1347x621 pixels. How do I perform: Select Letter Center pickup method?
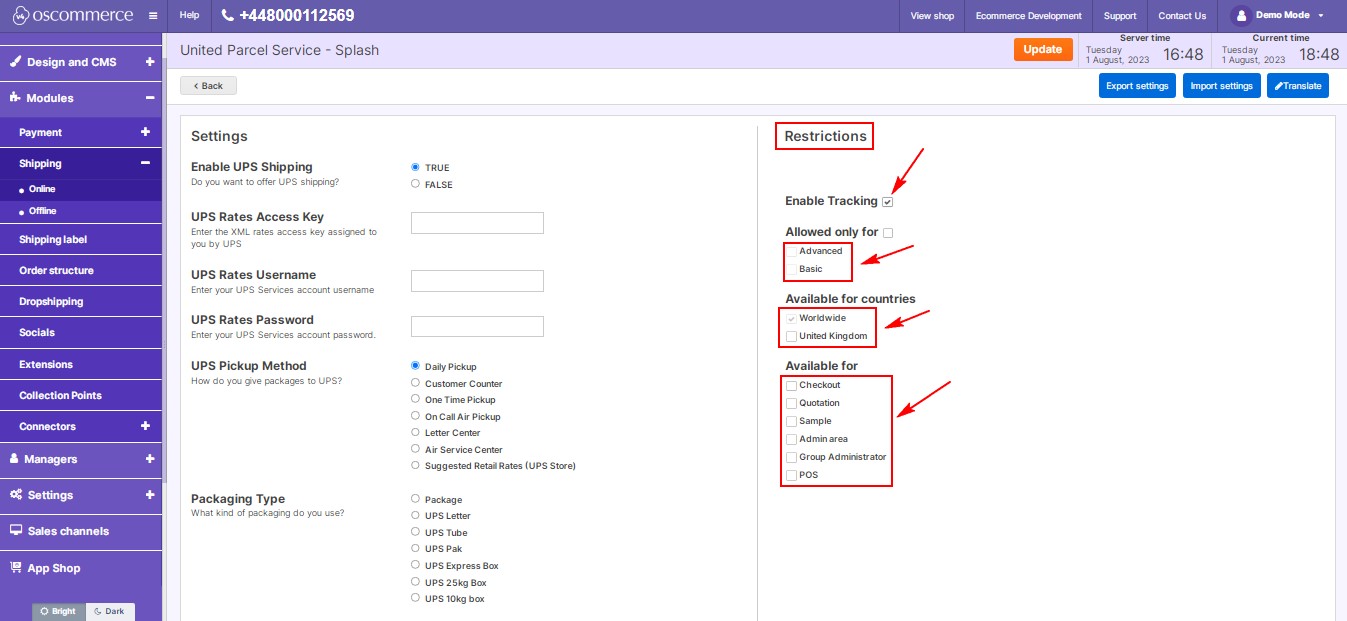415,432
